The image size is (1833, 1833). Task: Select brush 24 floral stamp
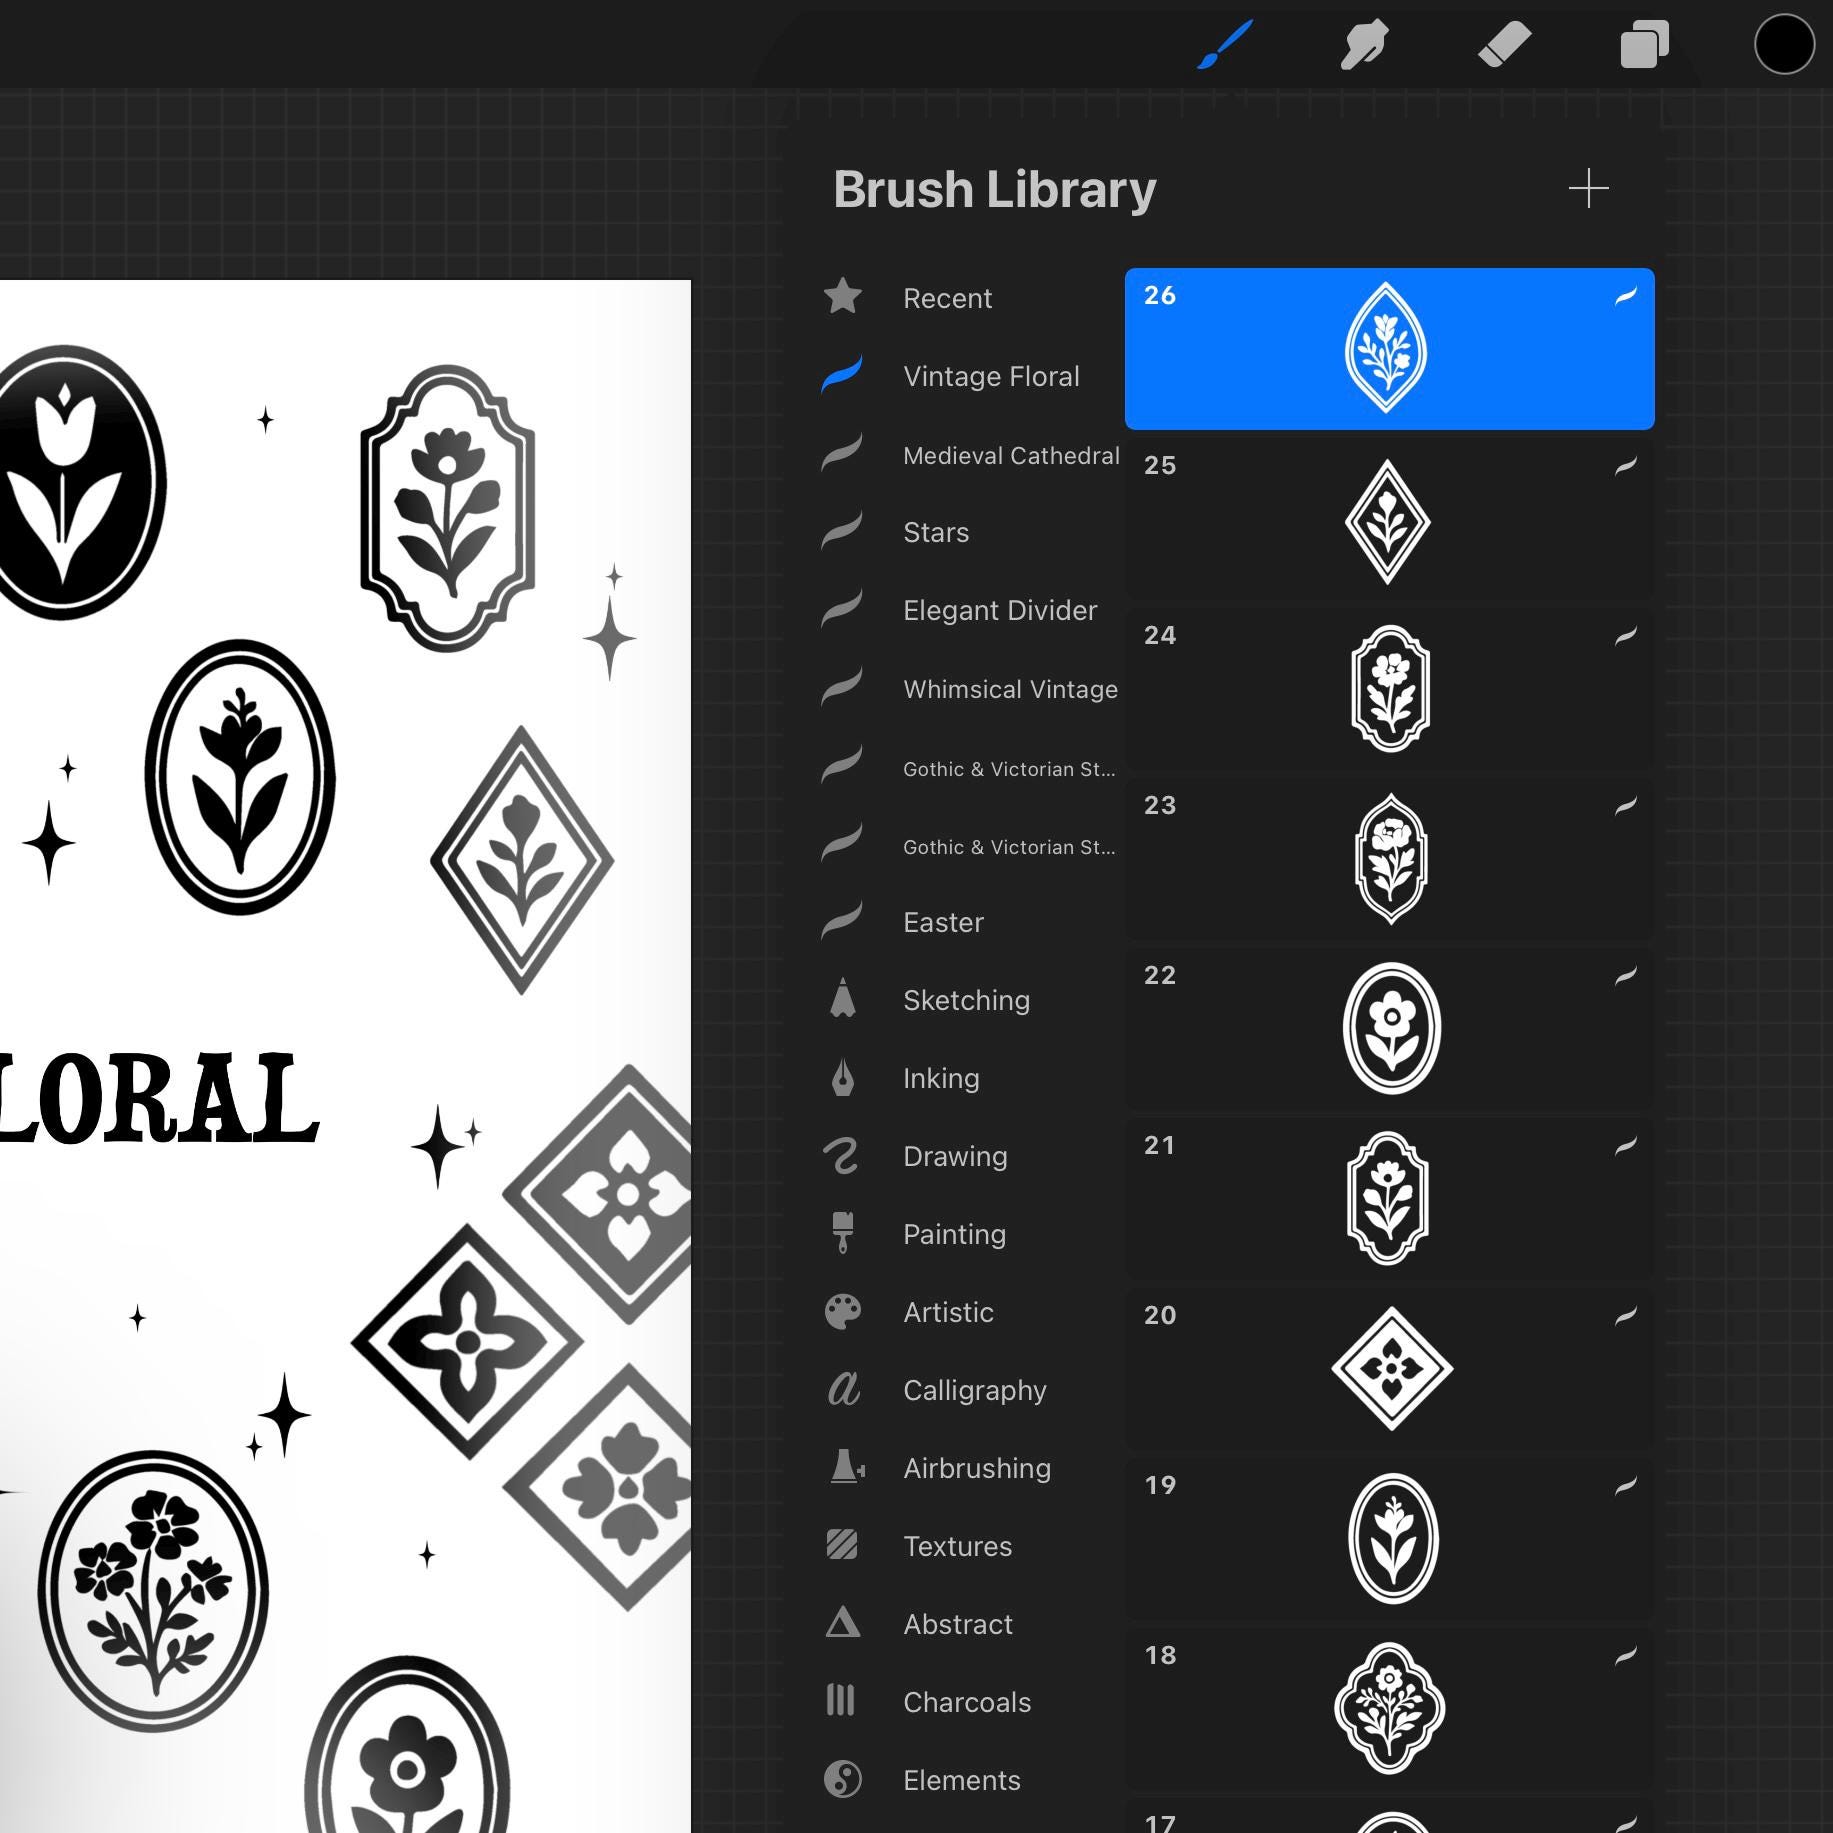pyautogui.click(x=1389, y=689)
